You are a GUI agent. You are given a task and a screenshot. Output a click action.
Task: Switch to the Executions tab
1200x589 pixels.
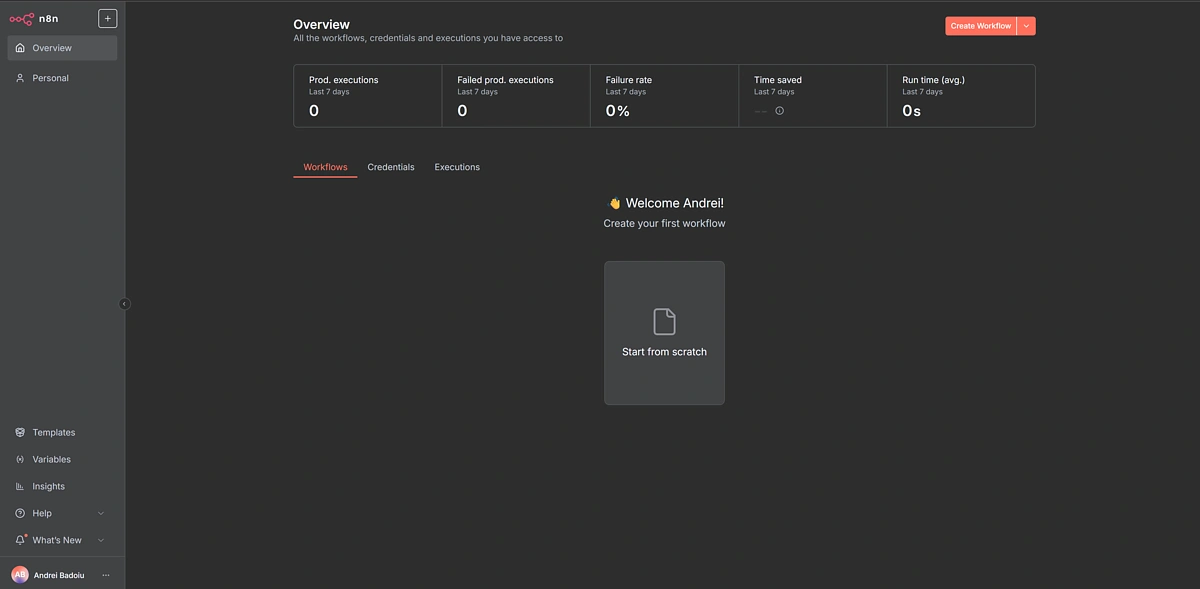coord(457,167)
